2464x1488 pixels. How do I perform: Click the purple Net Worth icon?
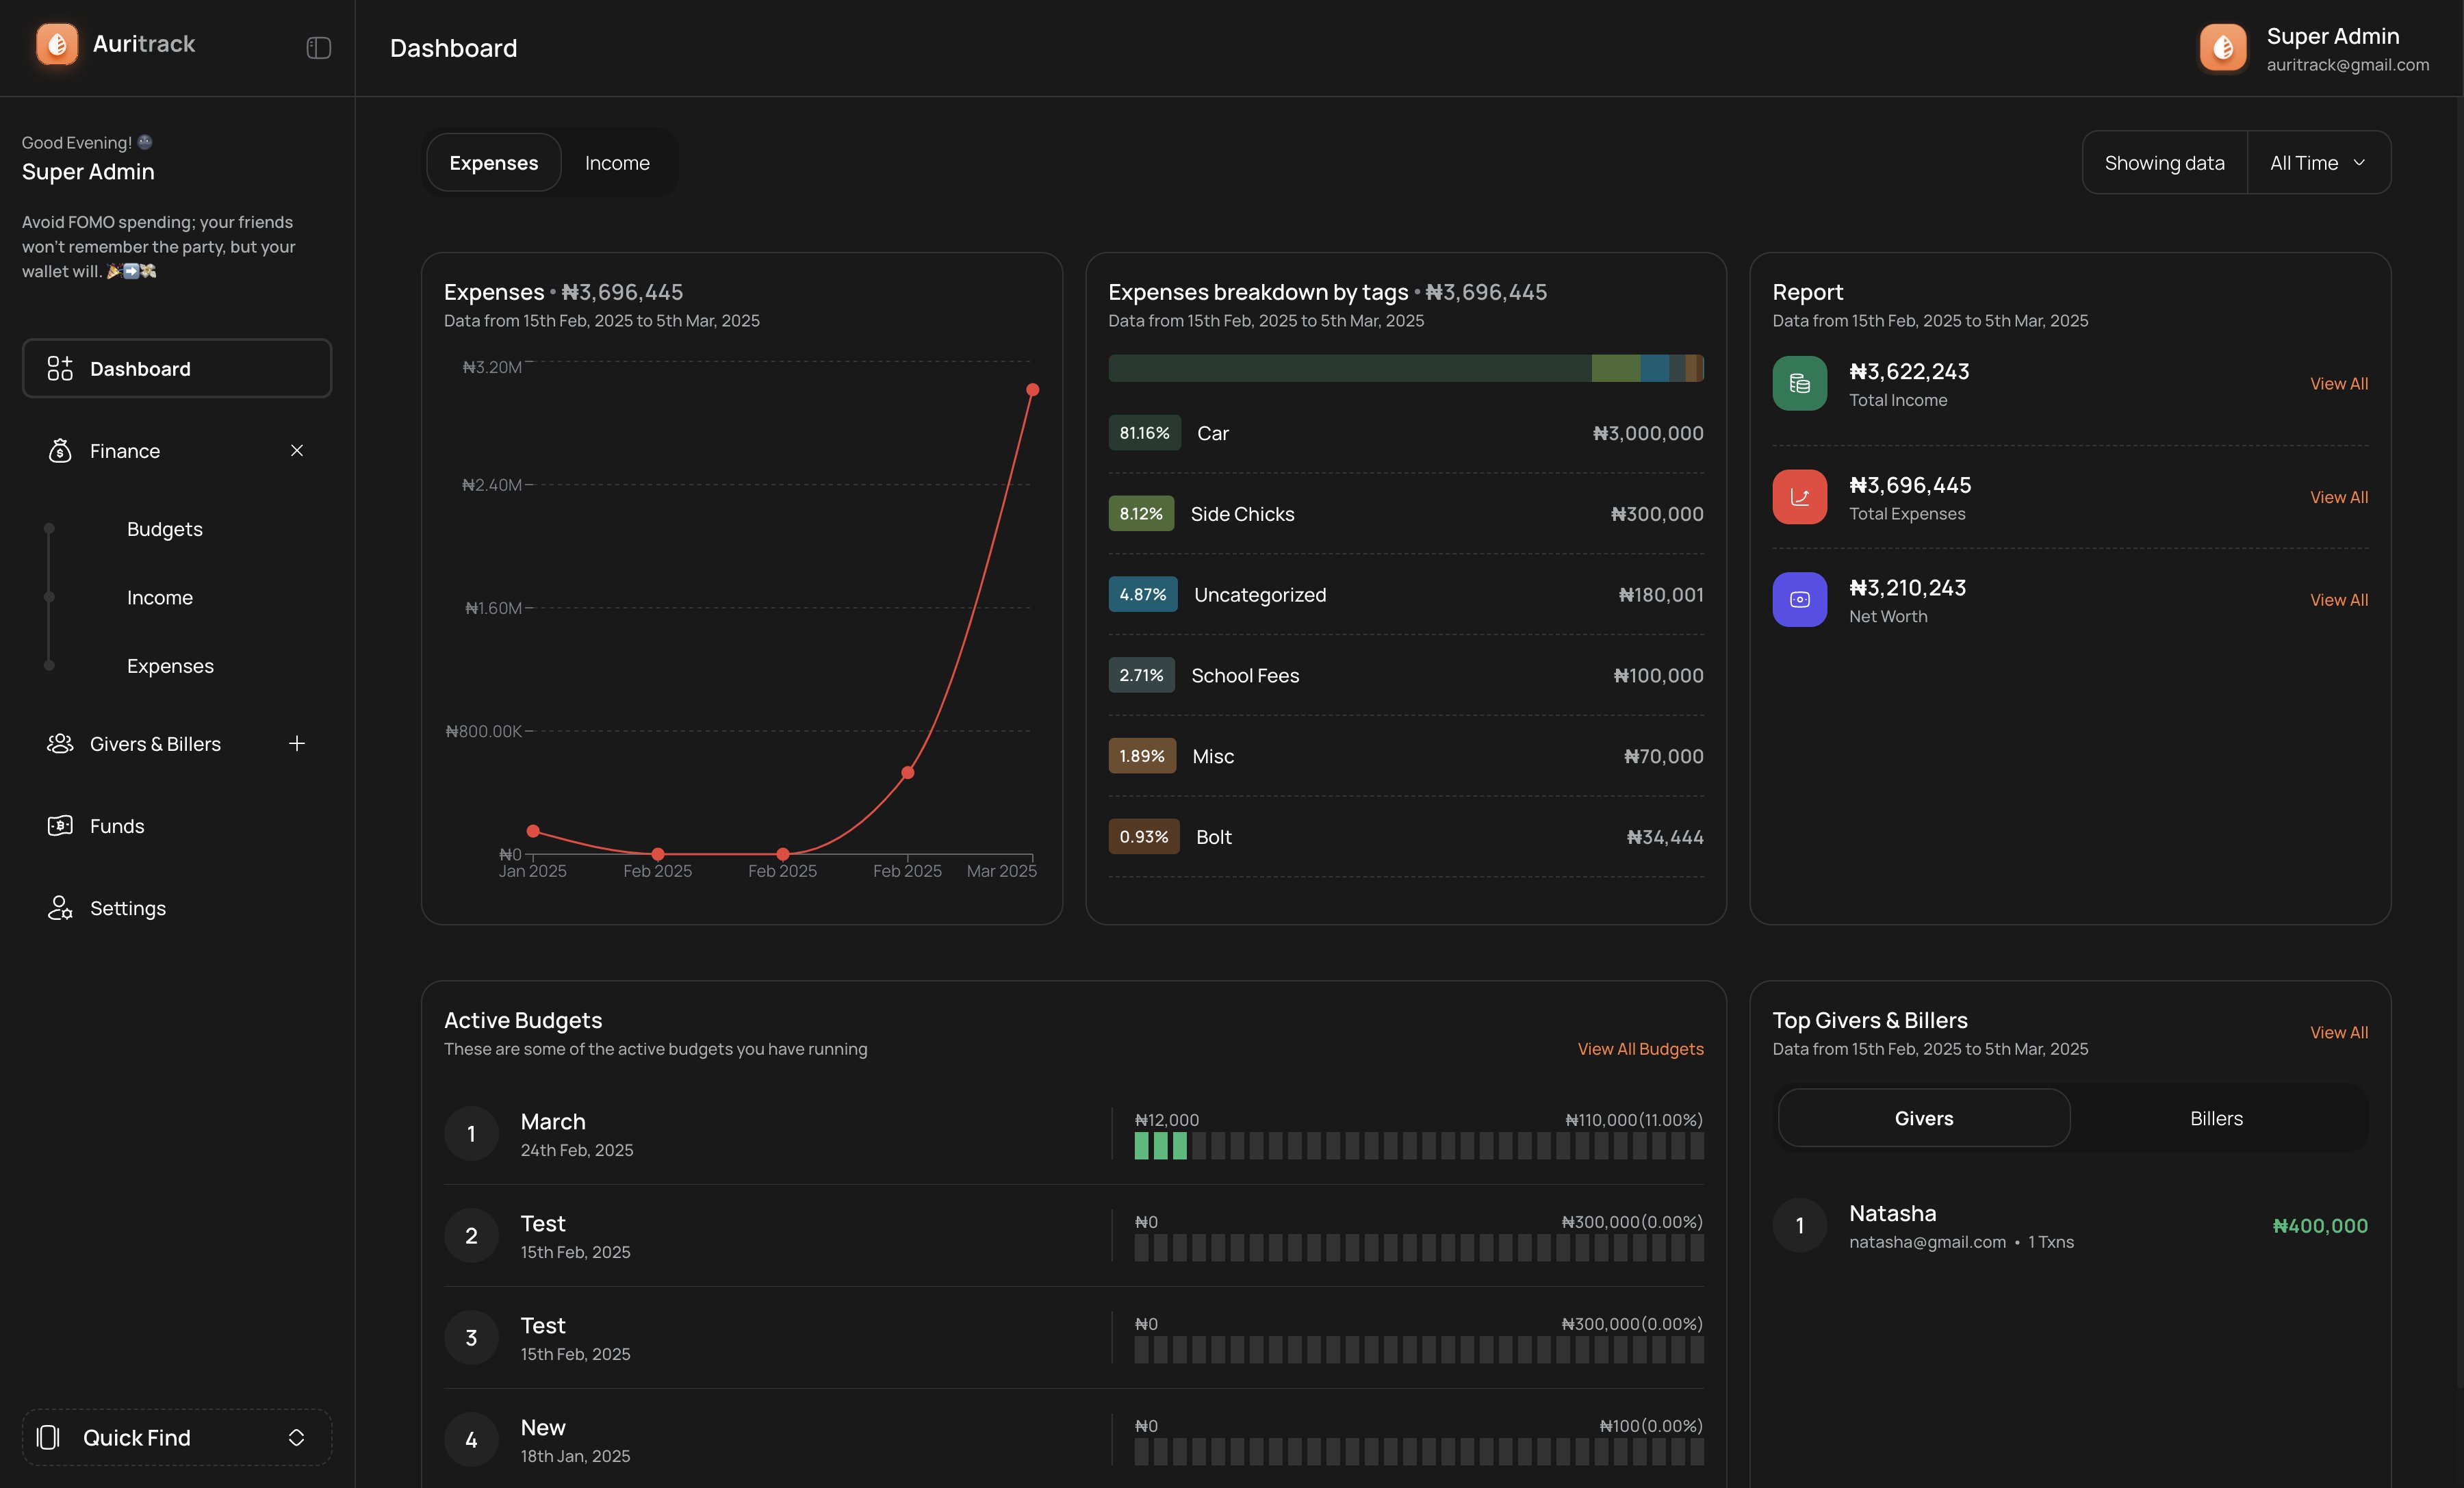[x=1799, y=600]
